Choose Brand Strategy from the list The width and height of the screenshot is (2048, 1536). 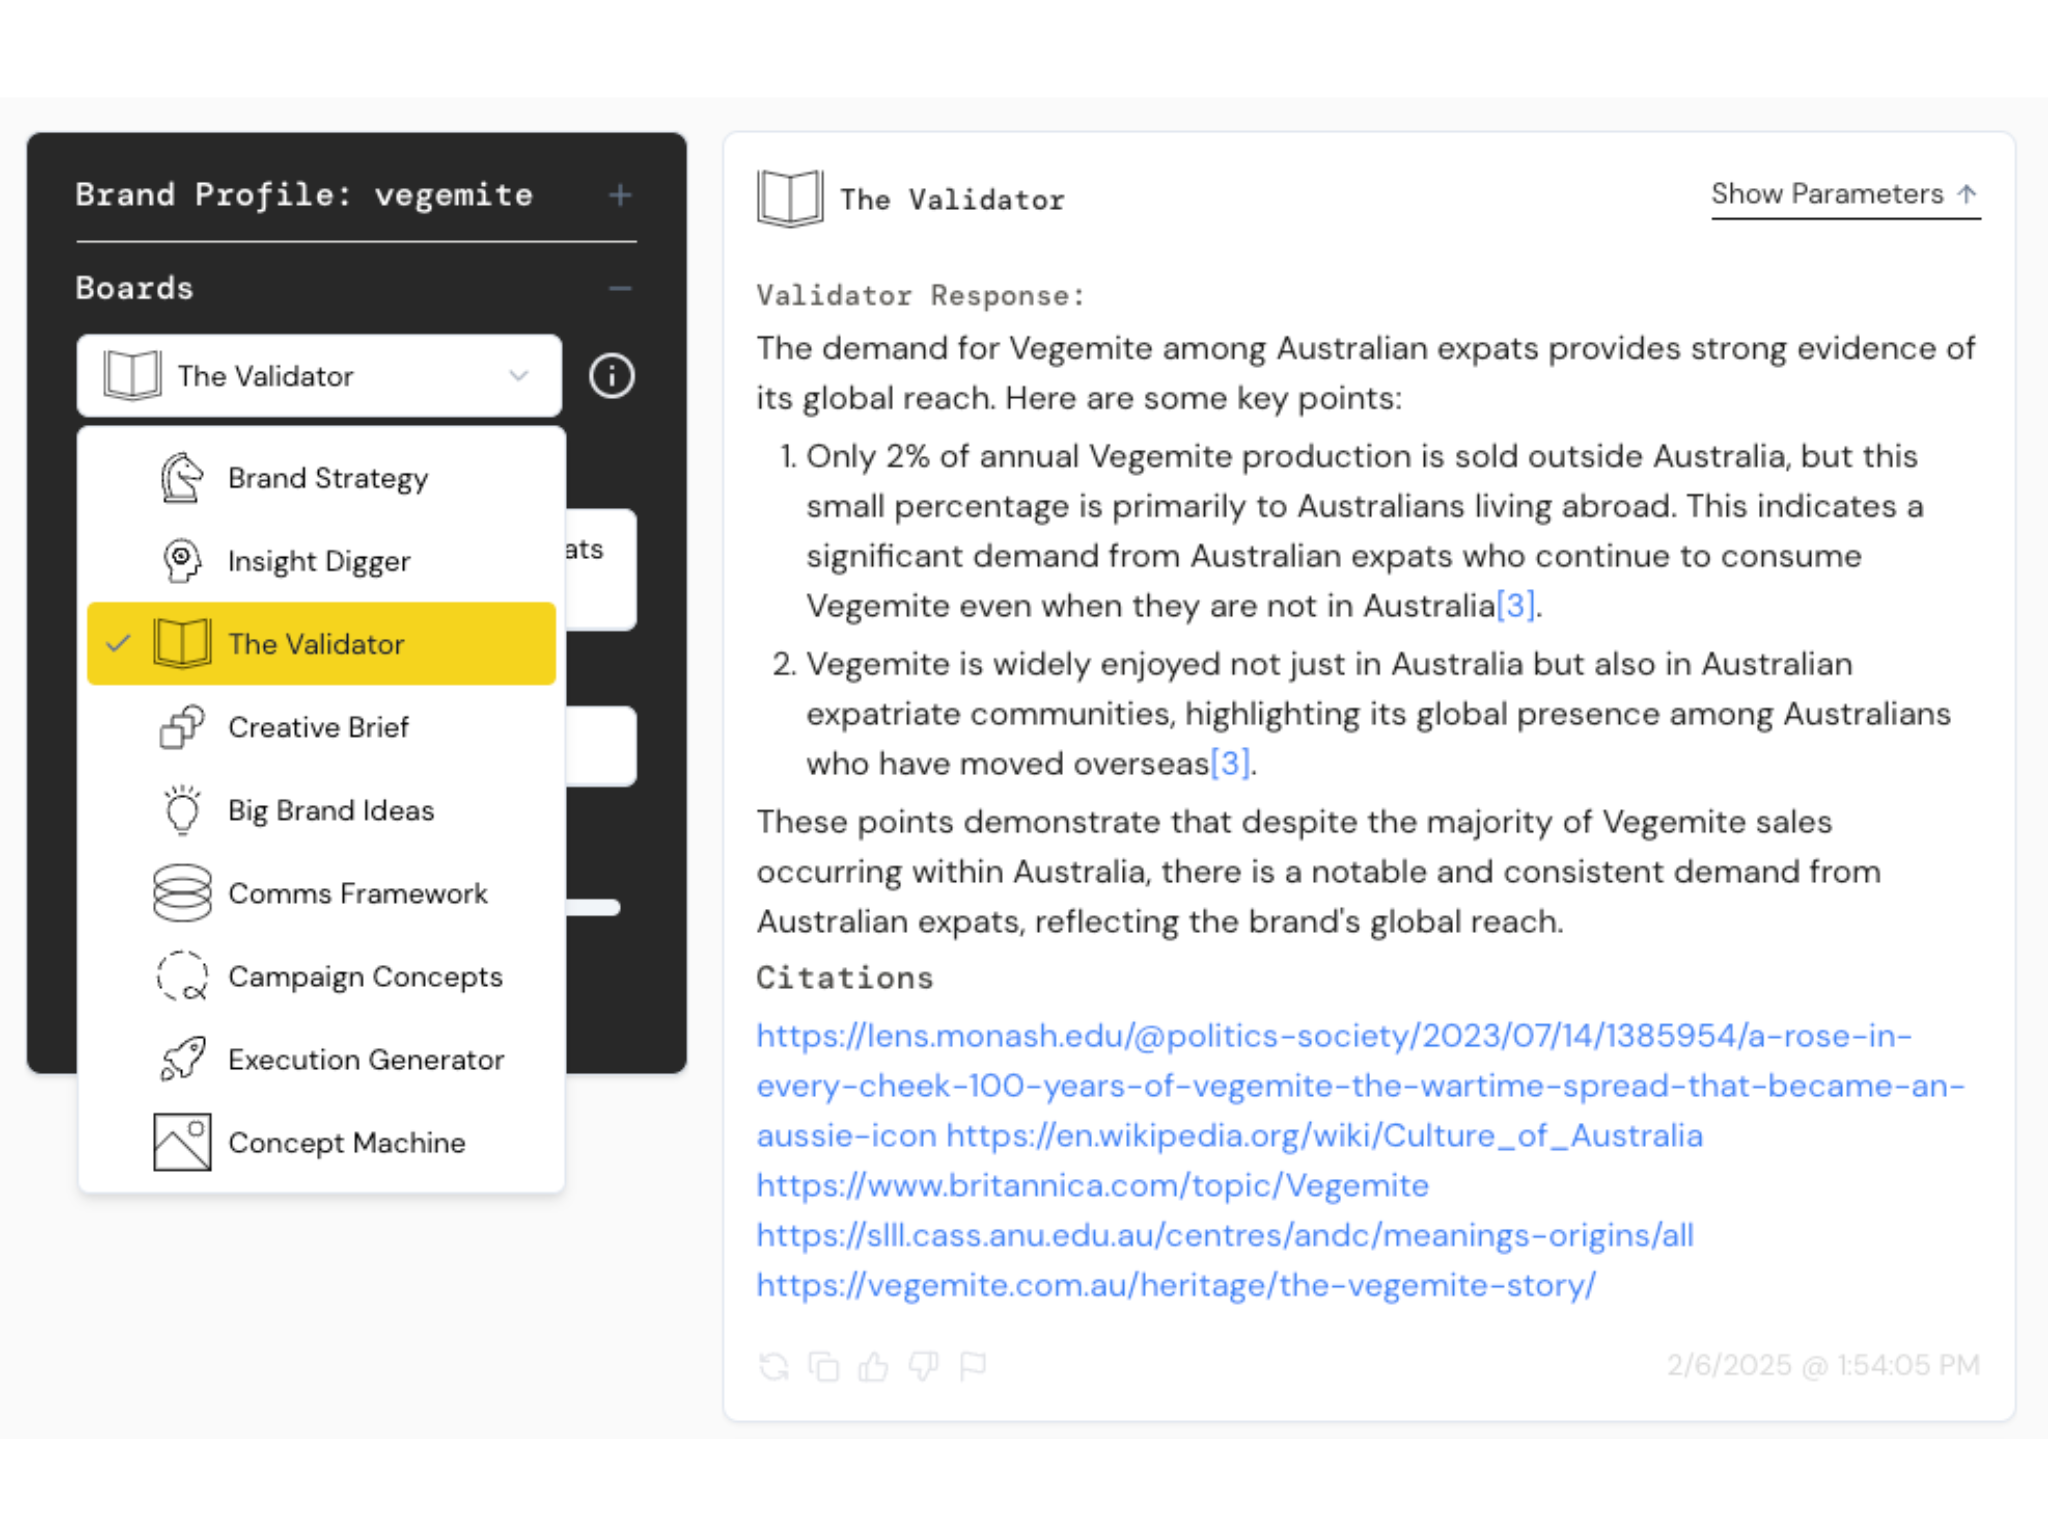coord(327,478)
